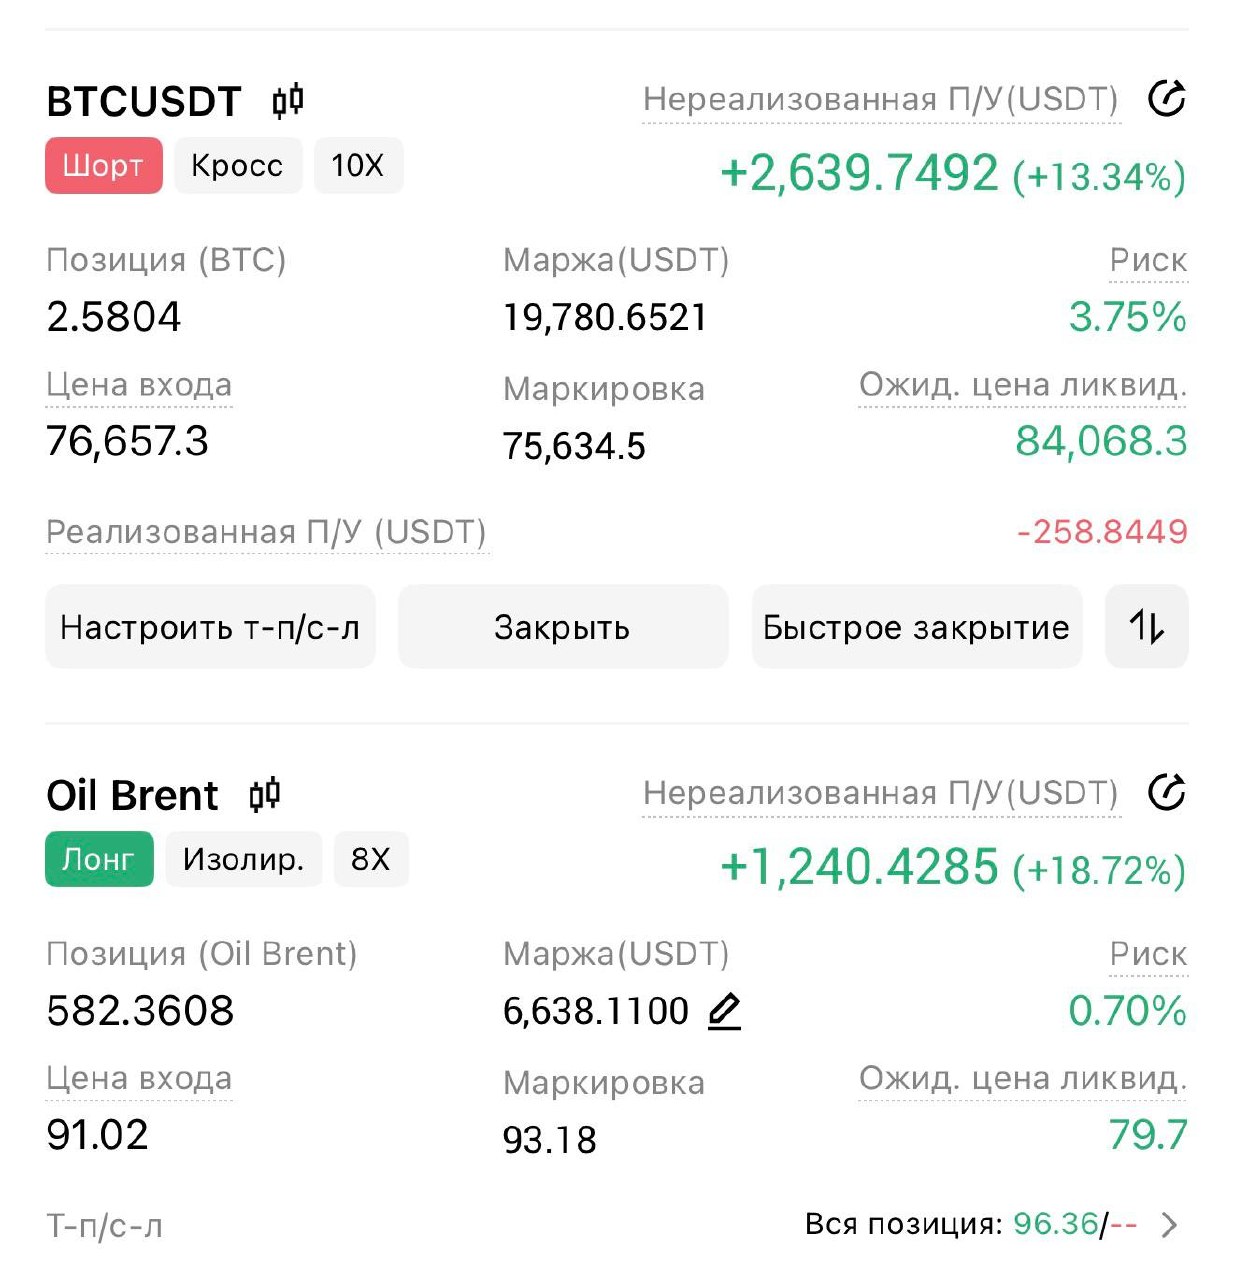Image resolution: width=1234 pixels, height=1280 pixels.
Task: Tap Реализованная П/У (USDT) label
Action: coord(266,532)
